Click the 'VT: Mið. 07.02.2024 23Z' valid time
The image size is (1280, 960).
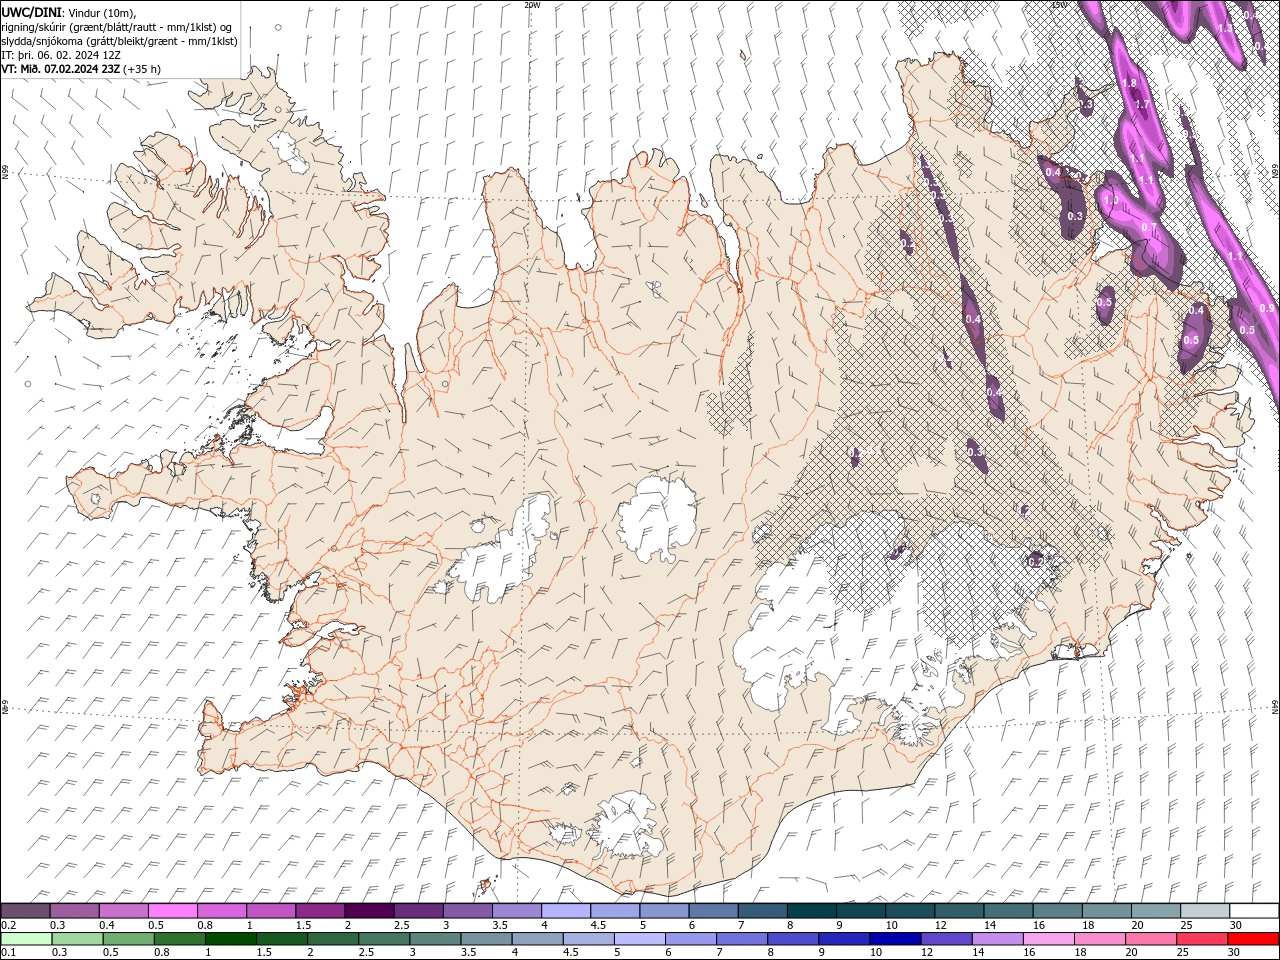60,69
